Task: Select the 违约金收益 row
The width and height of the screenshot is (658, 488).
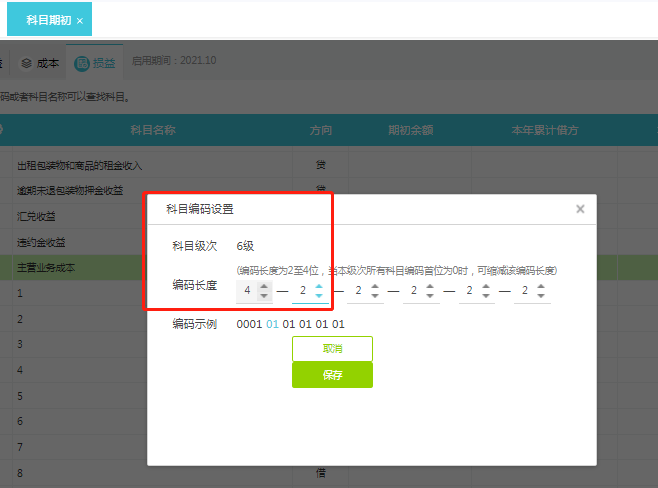Action: pyautogui.click(x=41, y=242)
